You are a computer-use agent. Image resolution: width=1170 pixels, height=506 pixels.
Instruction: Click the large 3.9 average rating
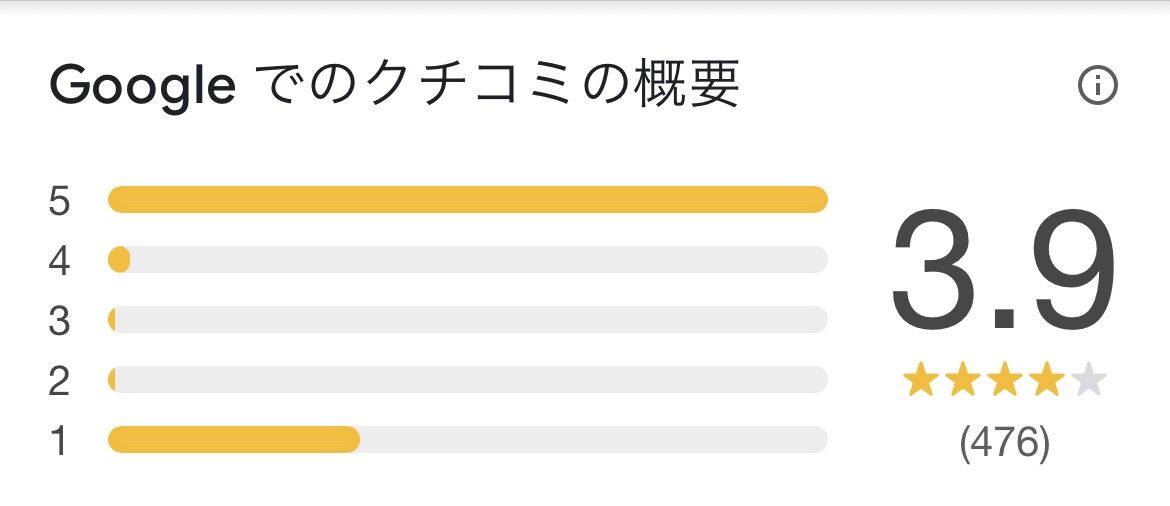(x=1003, y=272)
